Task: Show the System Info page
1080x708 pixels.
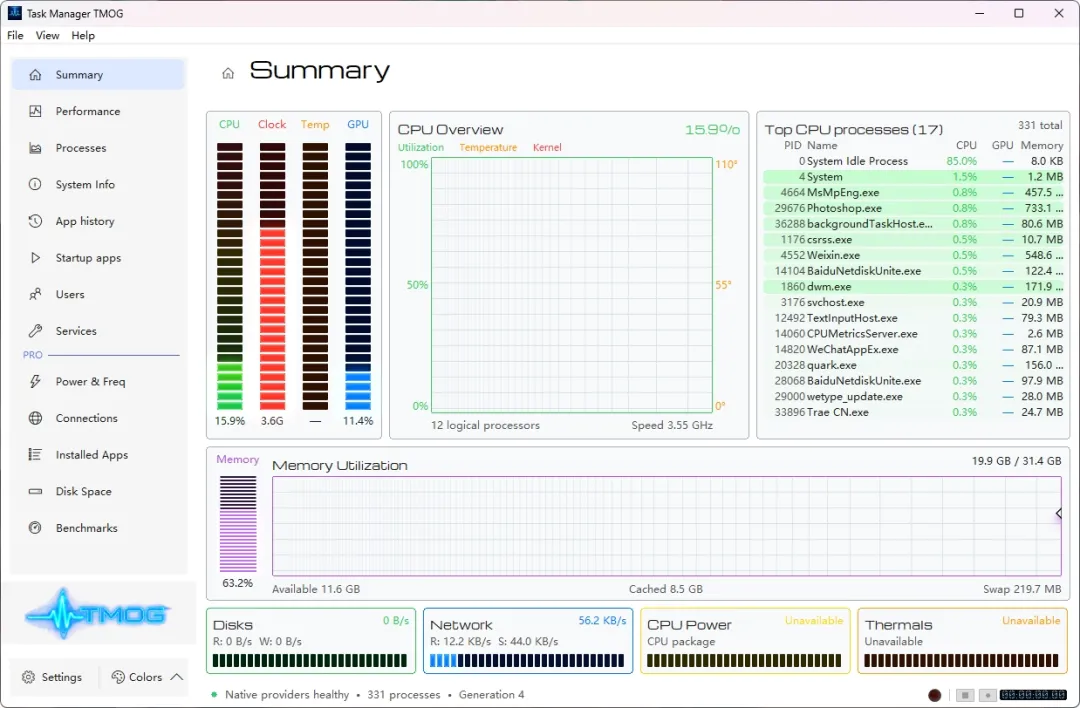Action: pos(98,184)
